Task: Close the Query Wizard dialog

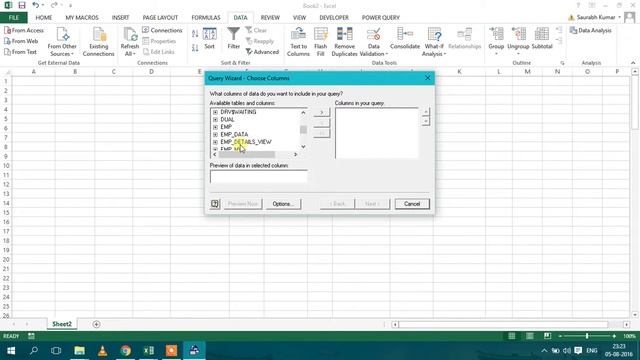Action: (x=427, y=78)
